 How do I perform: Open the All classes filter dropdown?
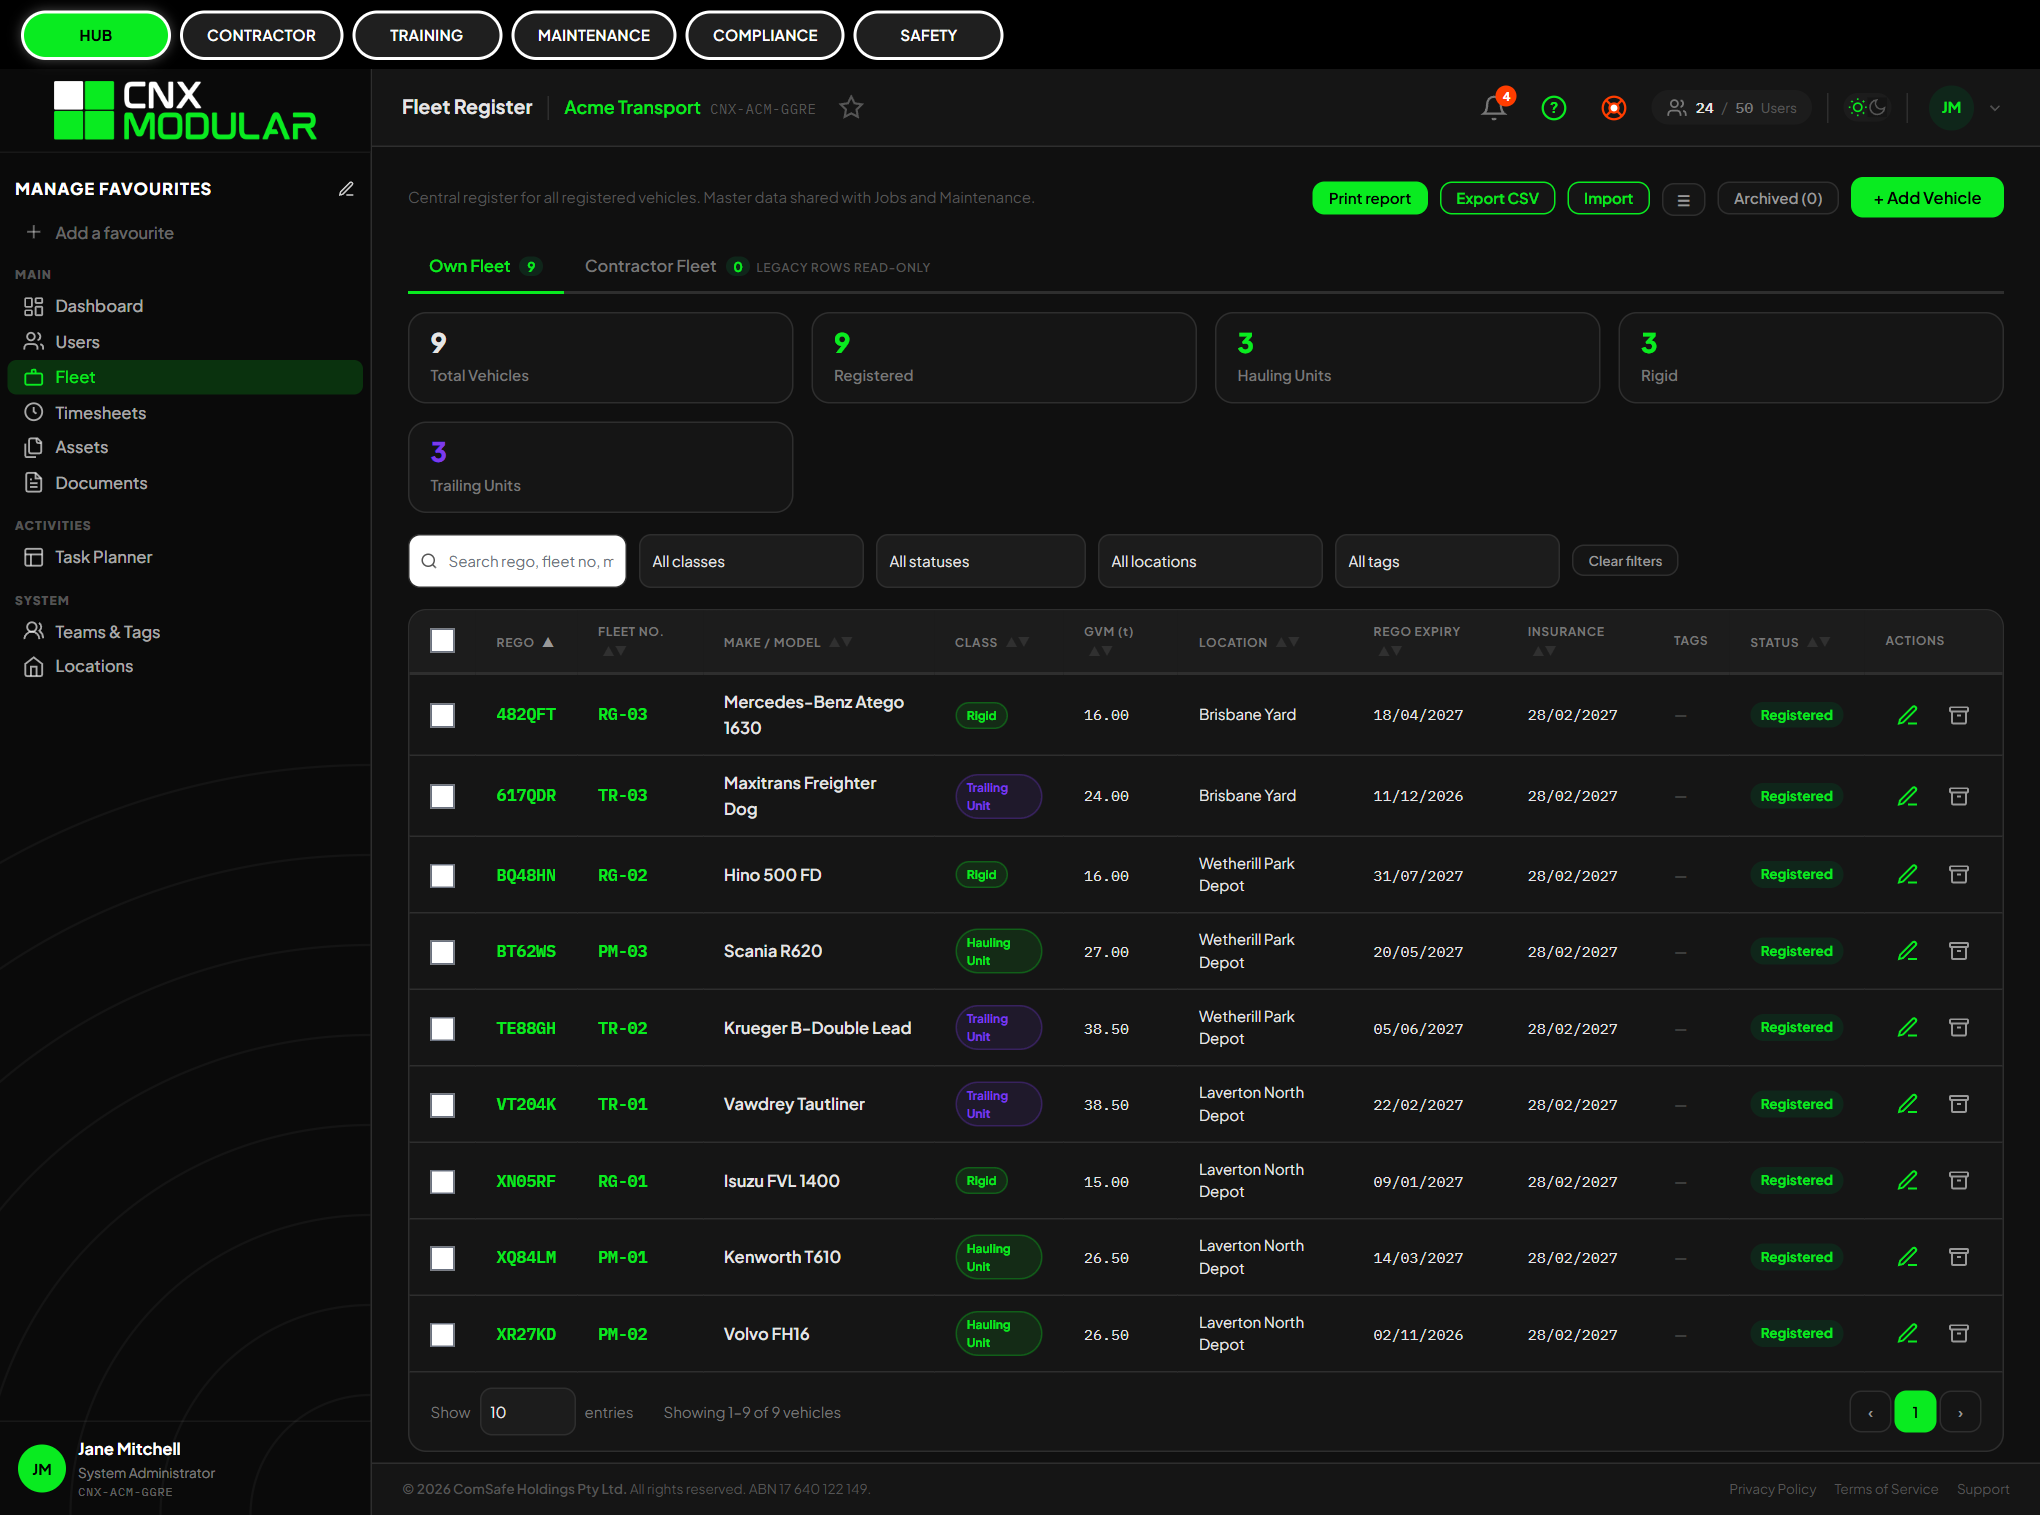pos(750,561)
